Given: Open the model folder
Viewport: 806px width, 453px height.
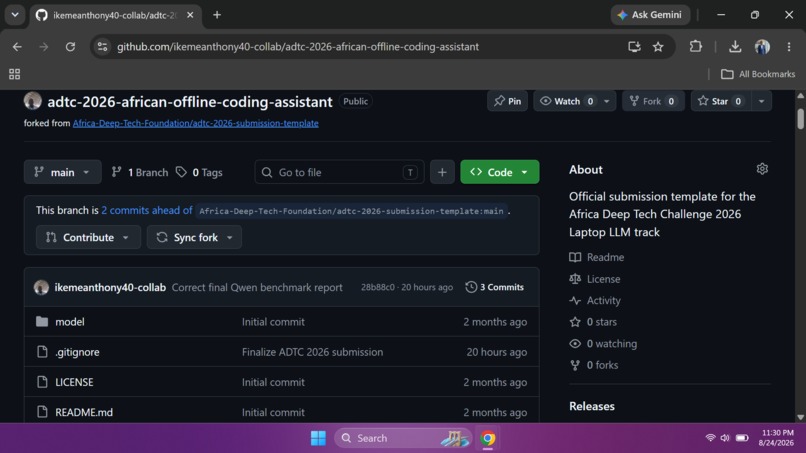Looking at the screenshot, I should (70, 322).
